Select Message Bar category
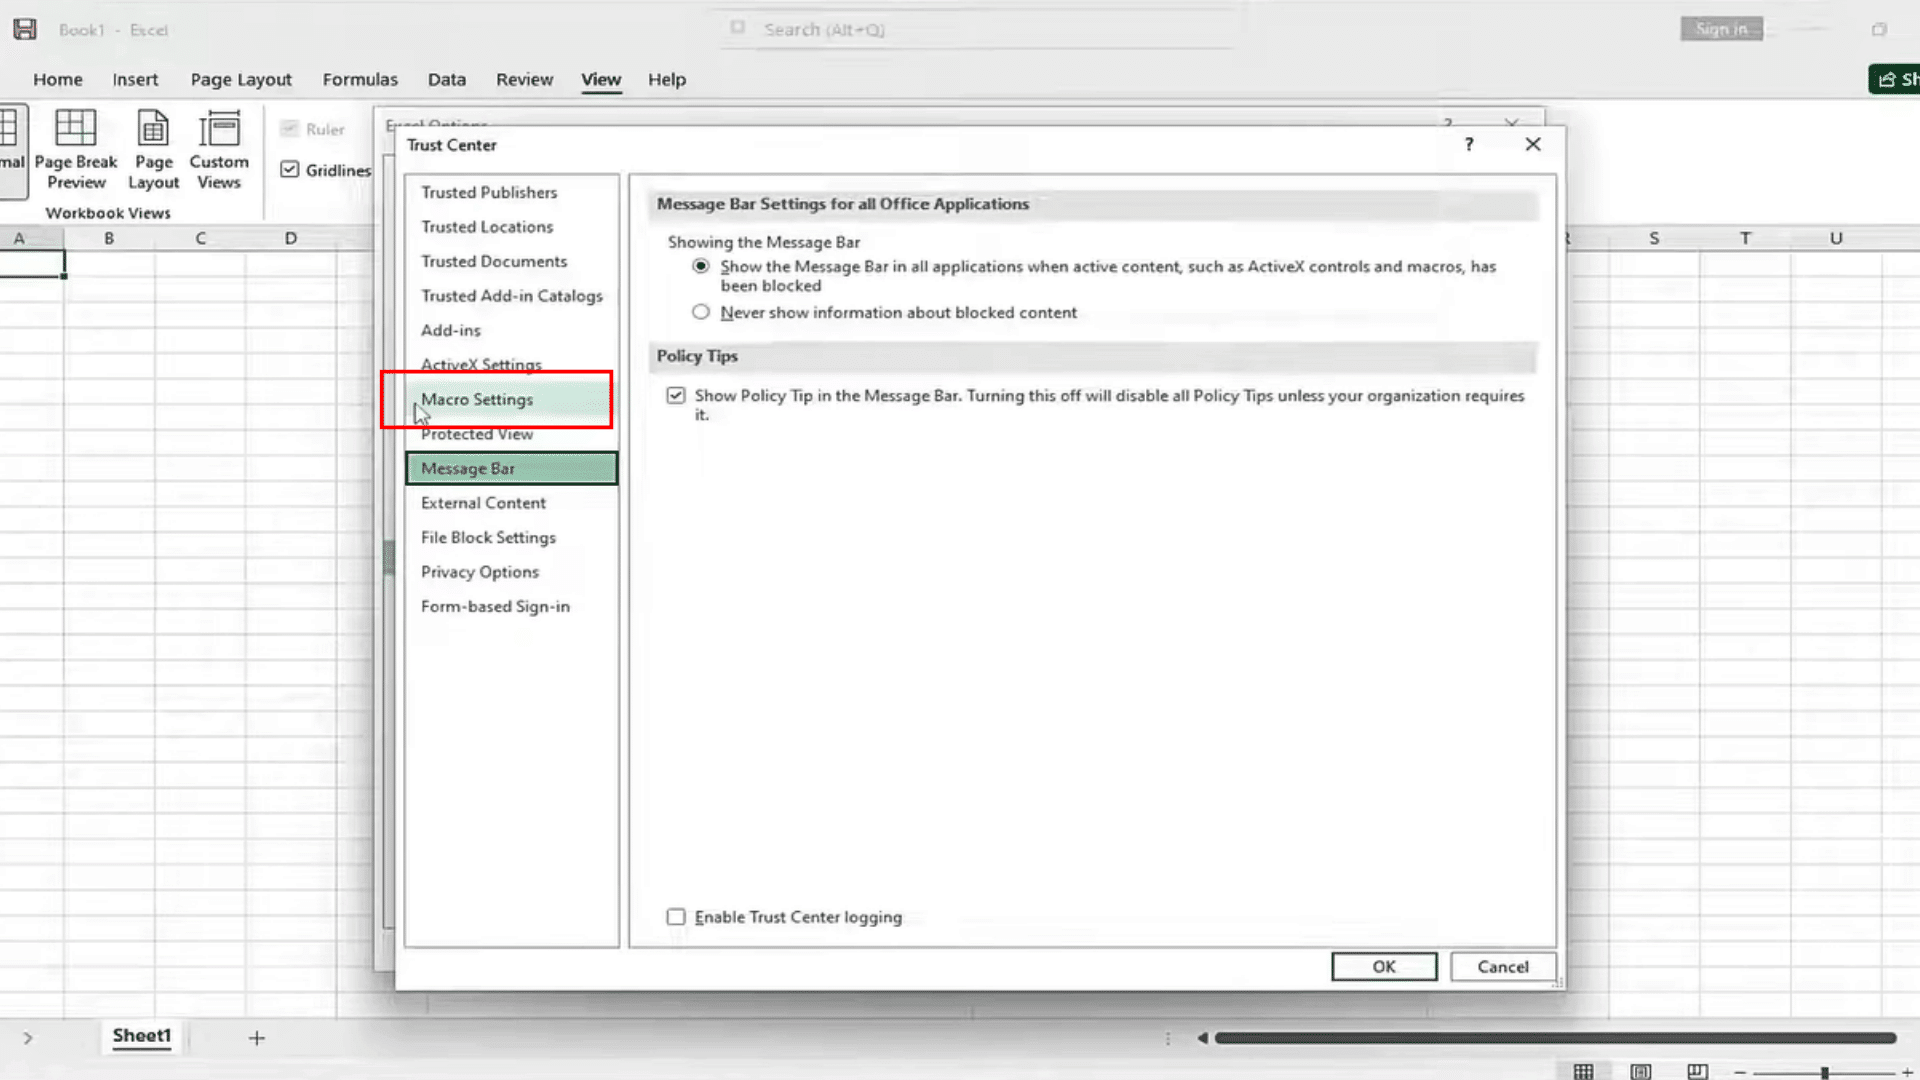 (512, 468)
